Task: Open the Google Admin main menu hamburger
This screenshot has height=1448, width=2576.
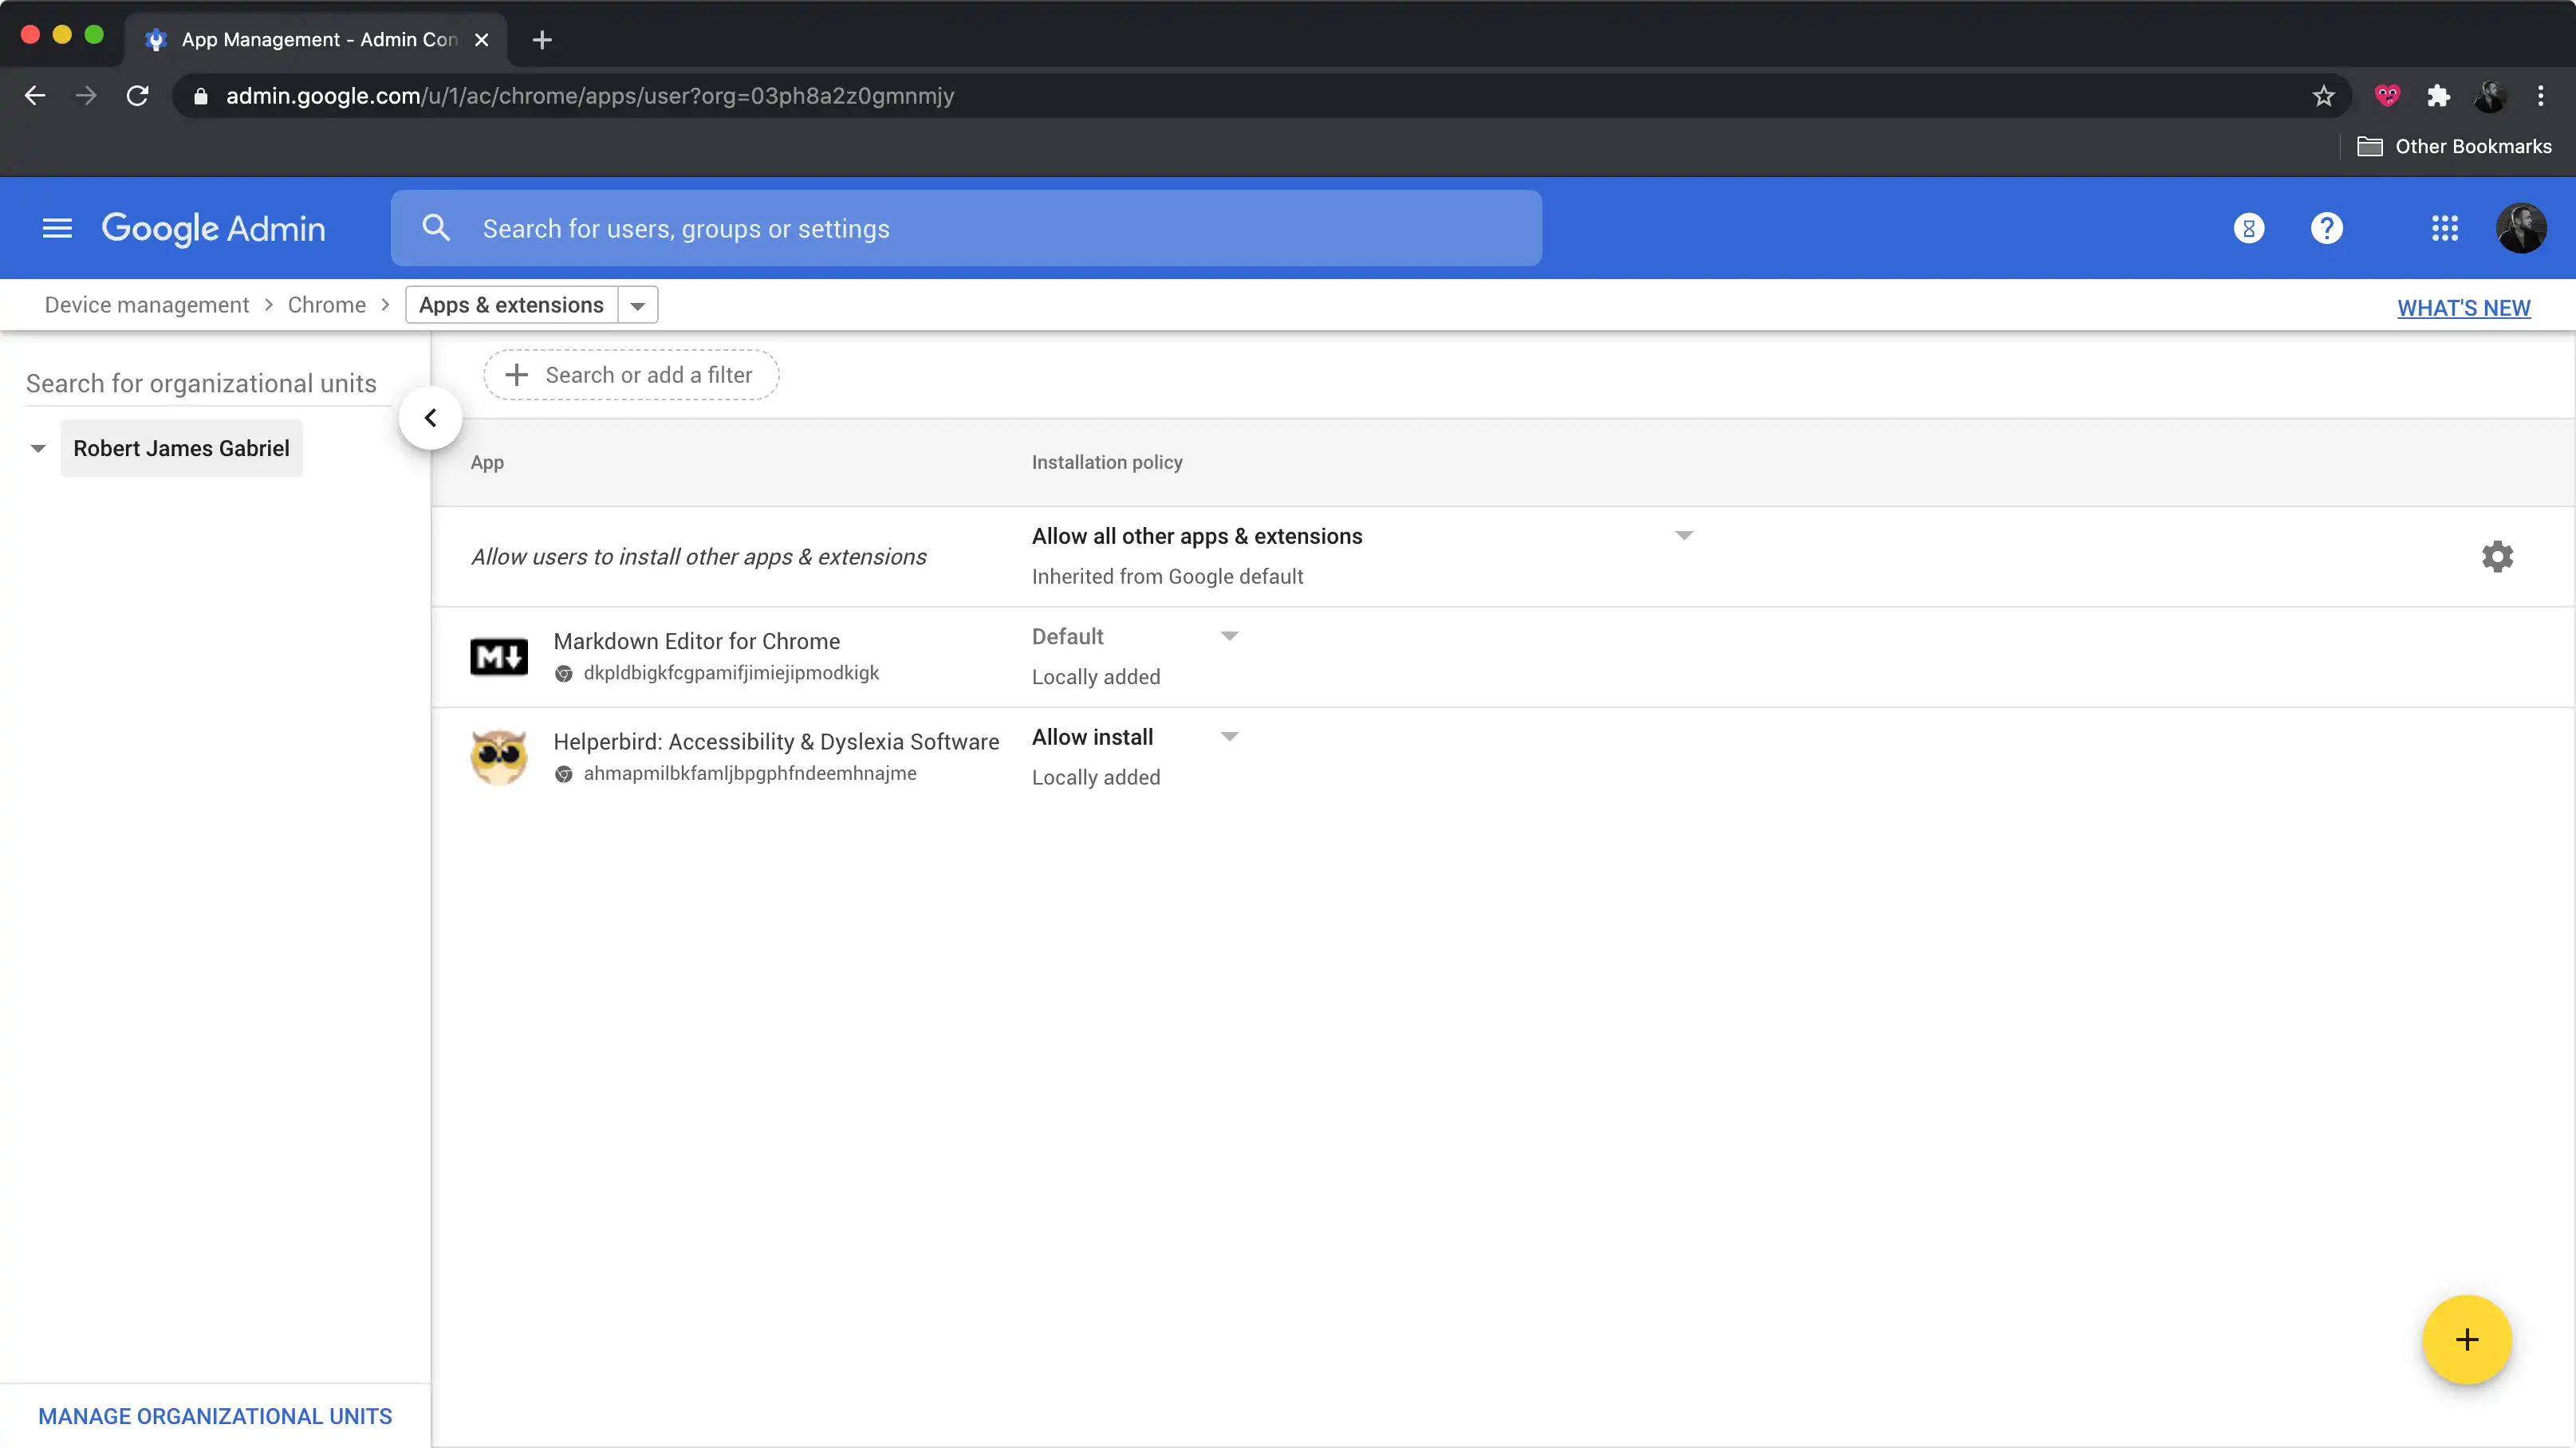Action: coord(57,228)
